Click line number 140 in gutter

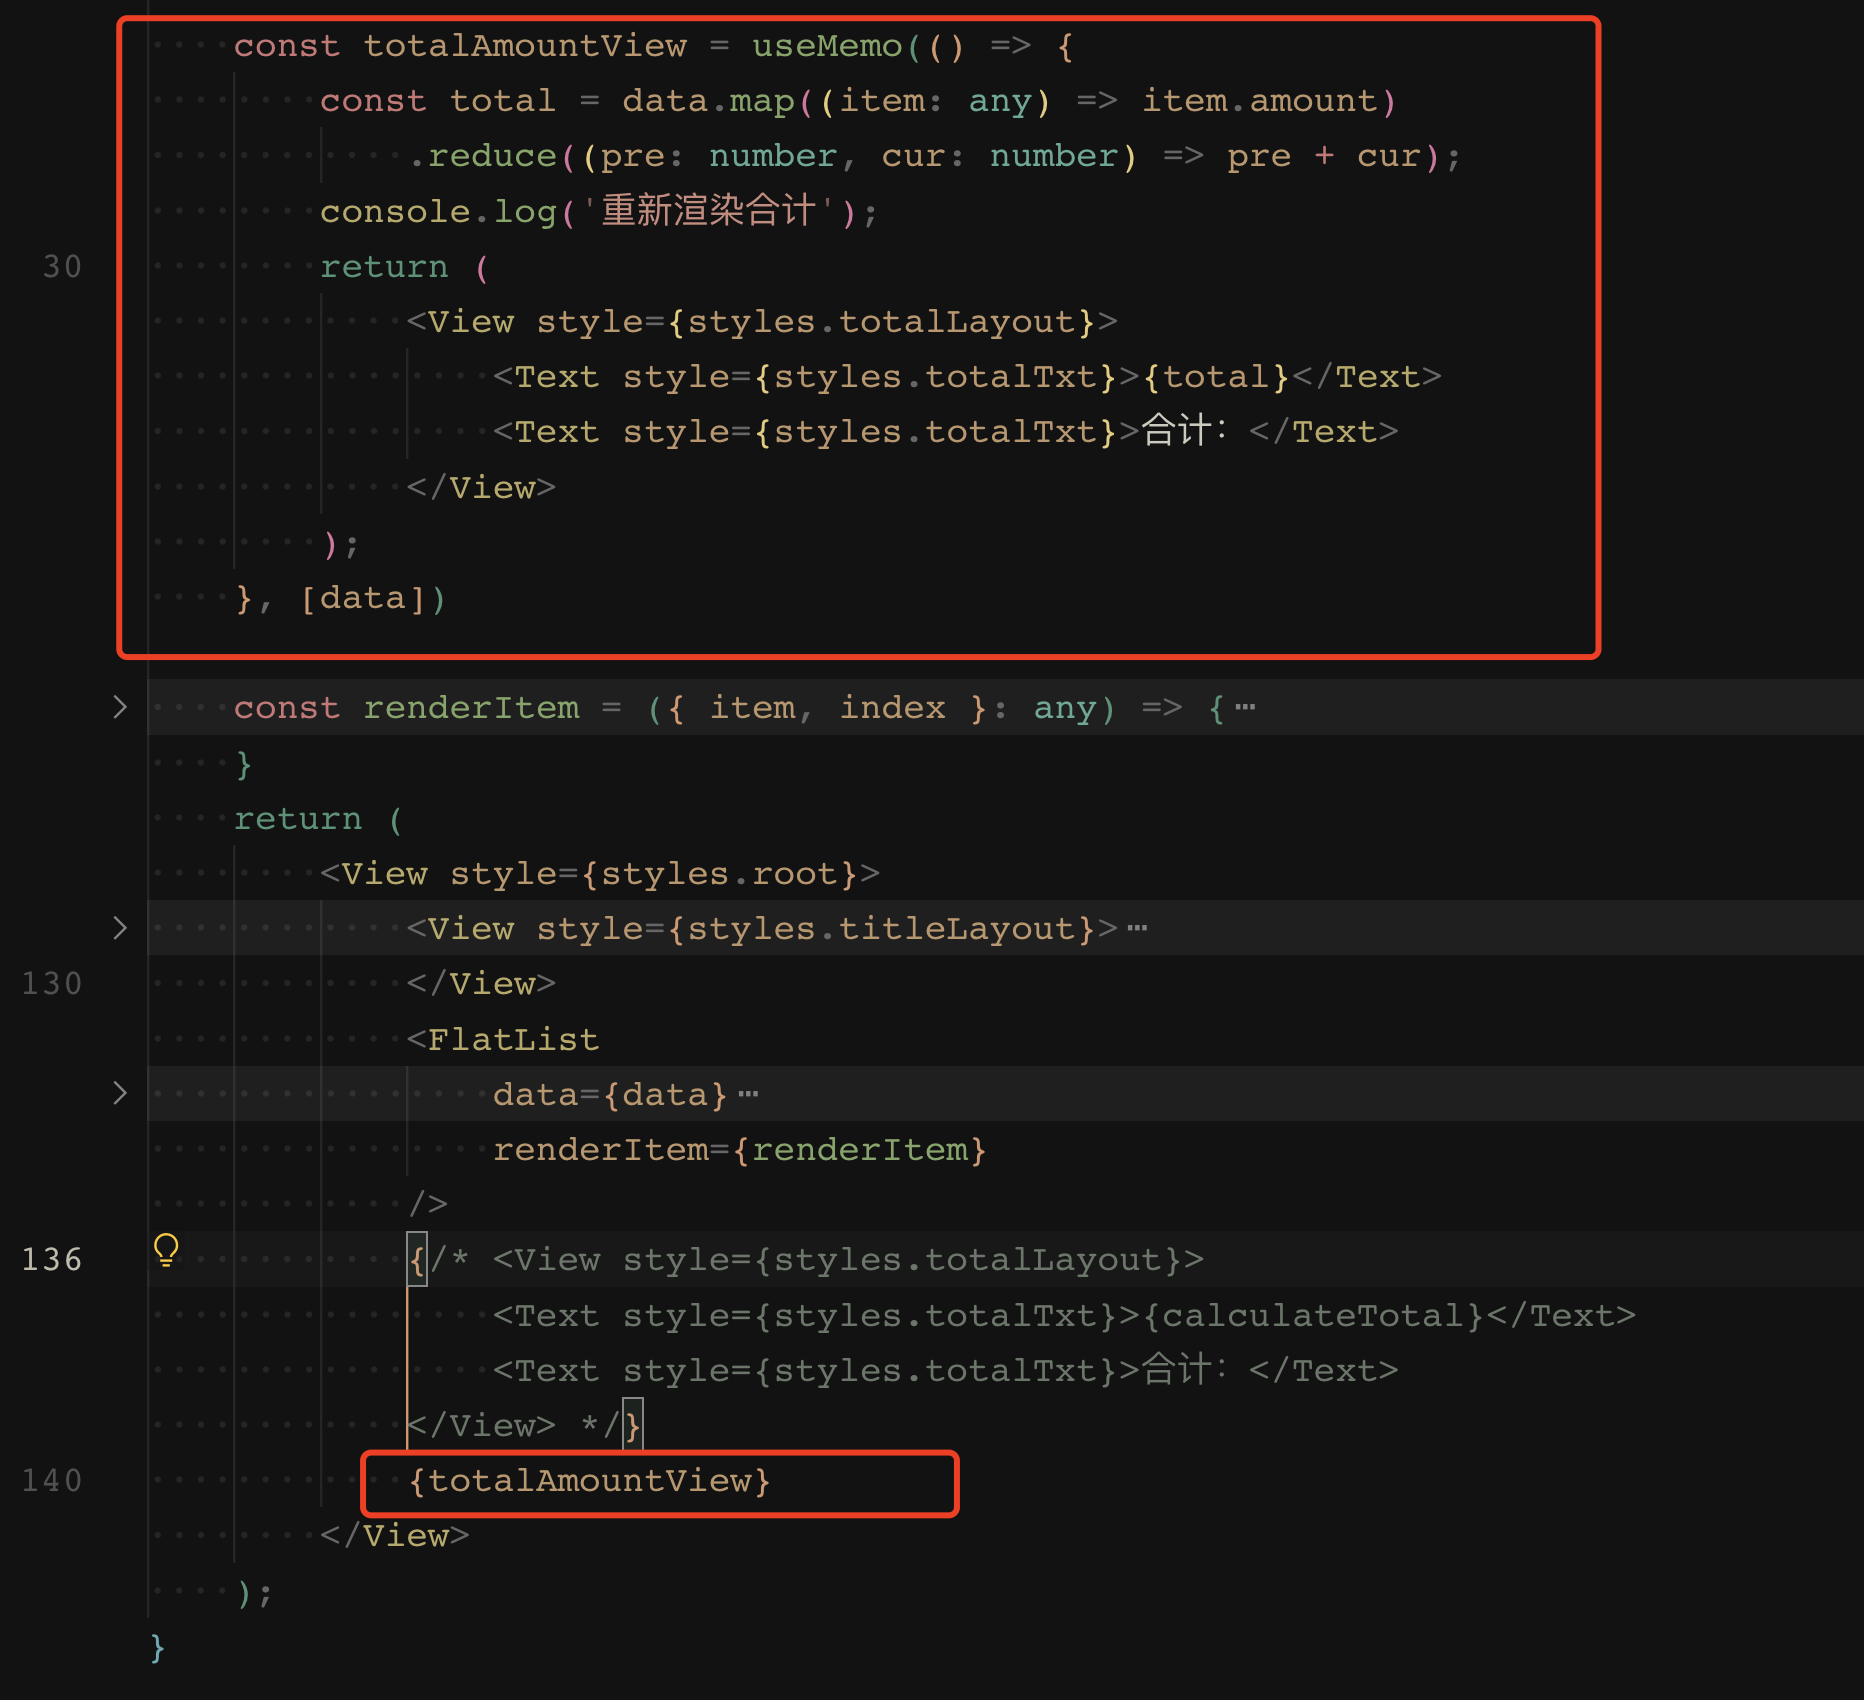pyautogui.click(x=52, y=1481)
